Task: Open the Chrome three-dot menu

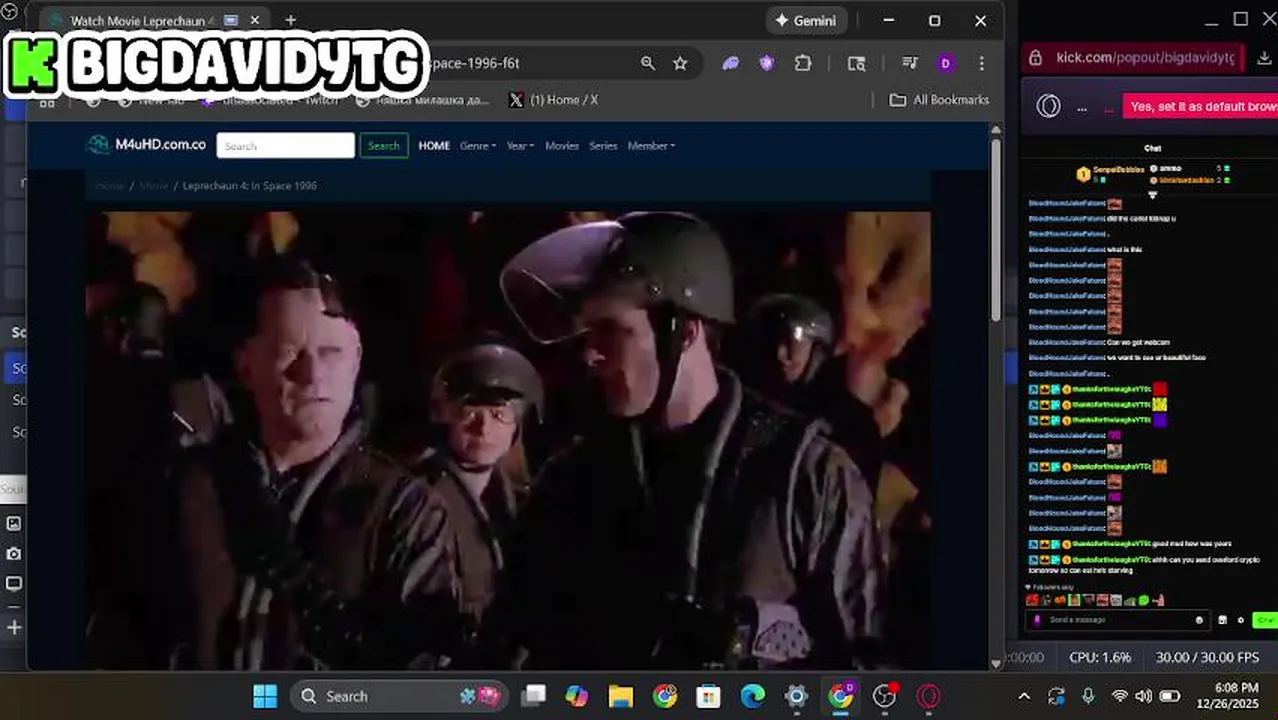Action: click(981, 63)
